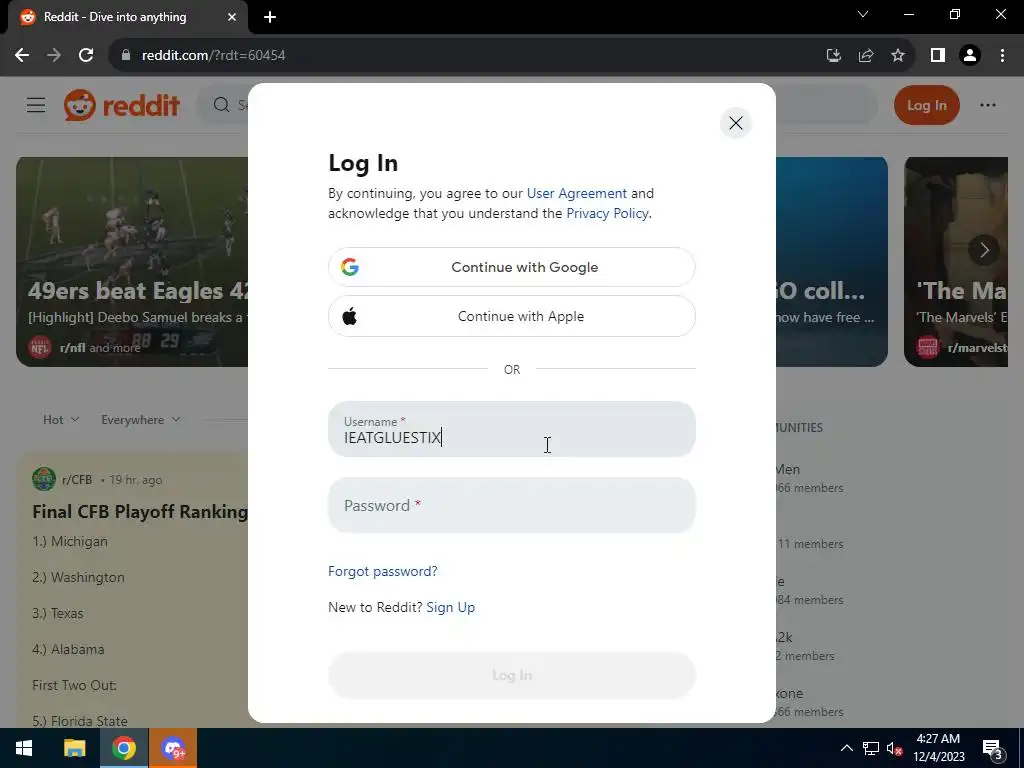The width and height of the screenshot is (1024, 768).
Task: Toggle Chrome side panel
Action: point(938,56)
